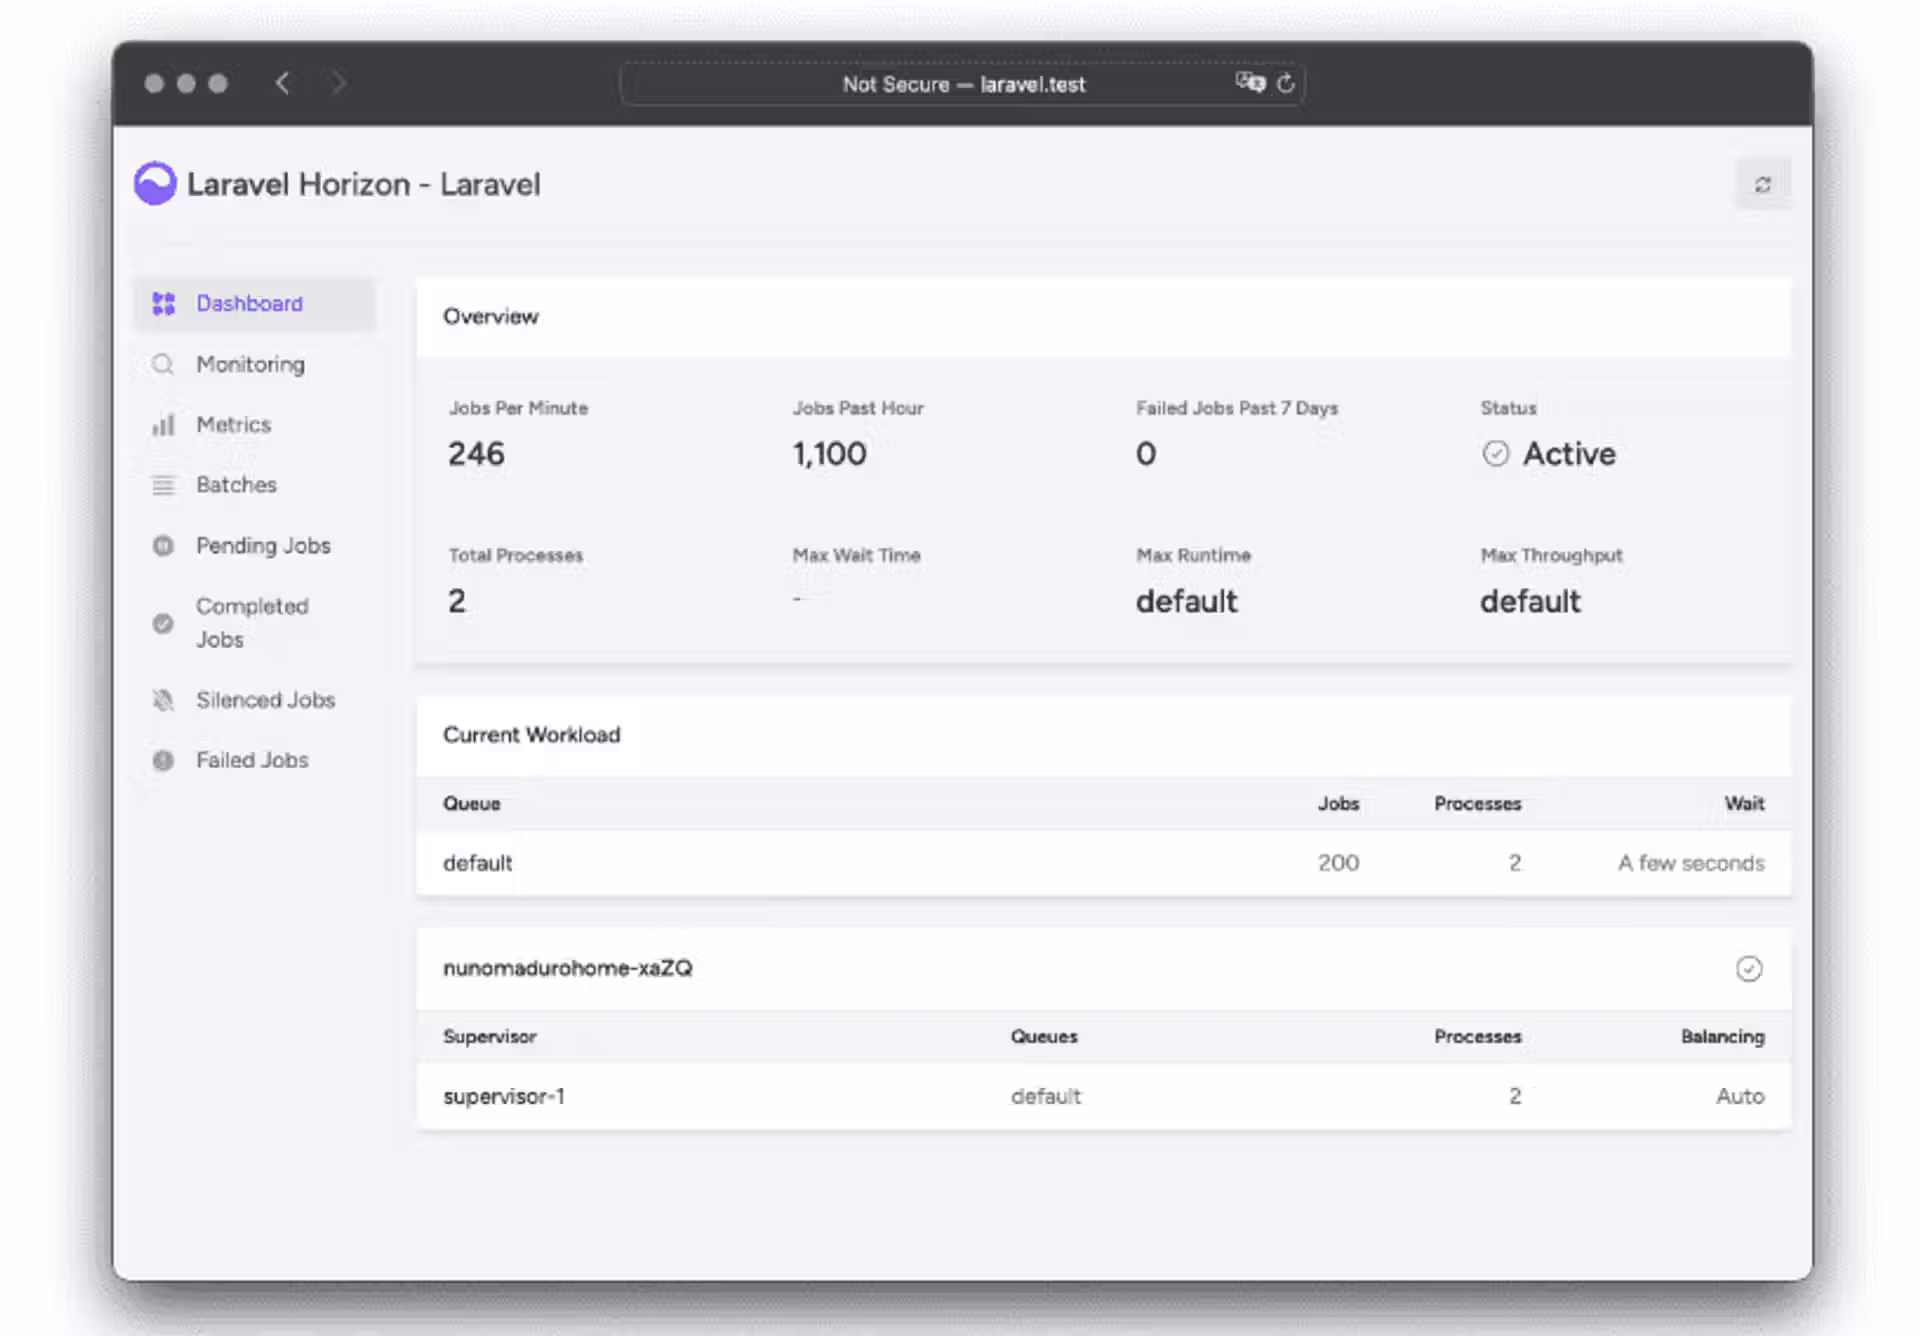Open the Failed Jobs section

[x=252, y=760]
